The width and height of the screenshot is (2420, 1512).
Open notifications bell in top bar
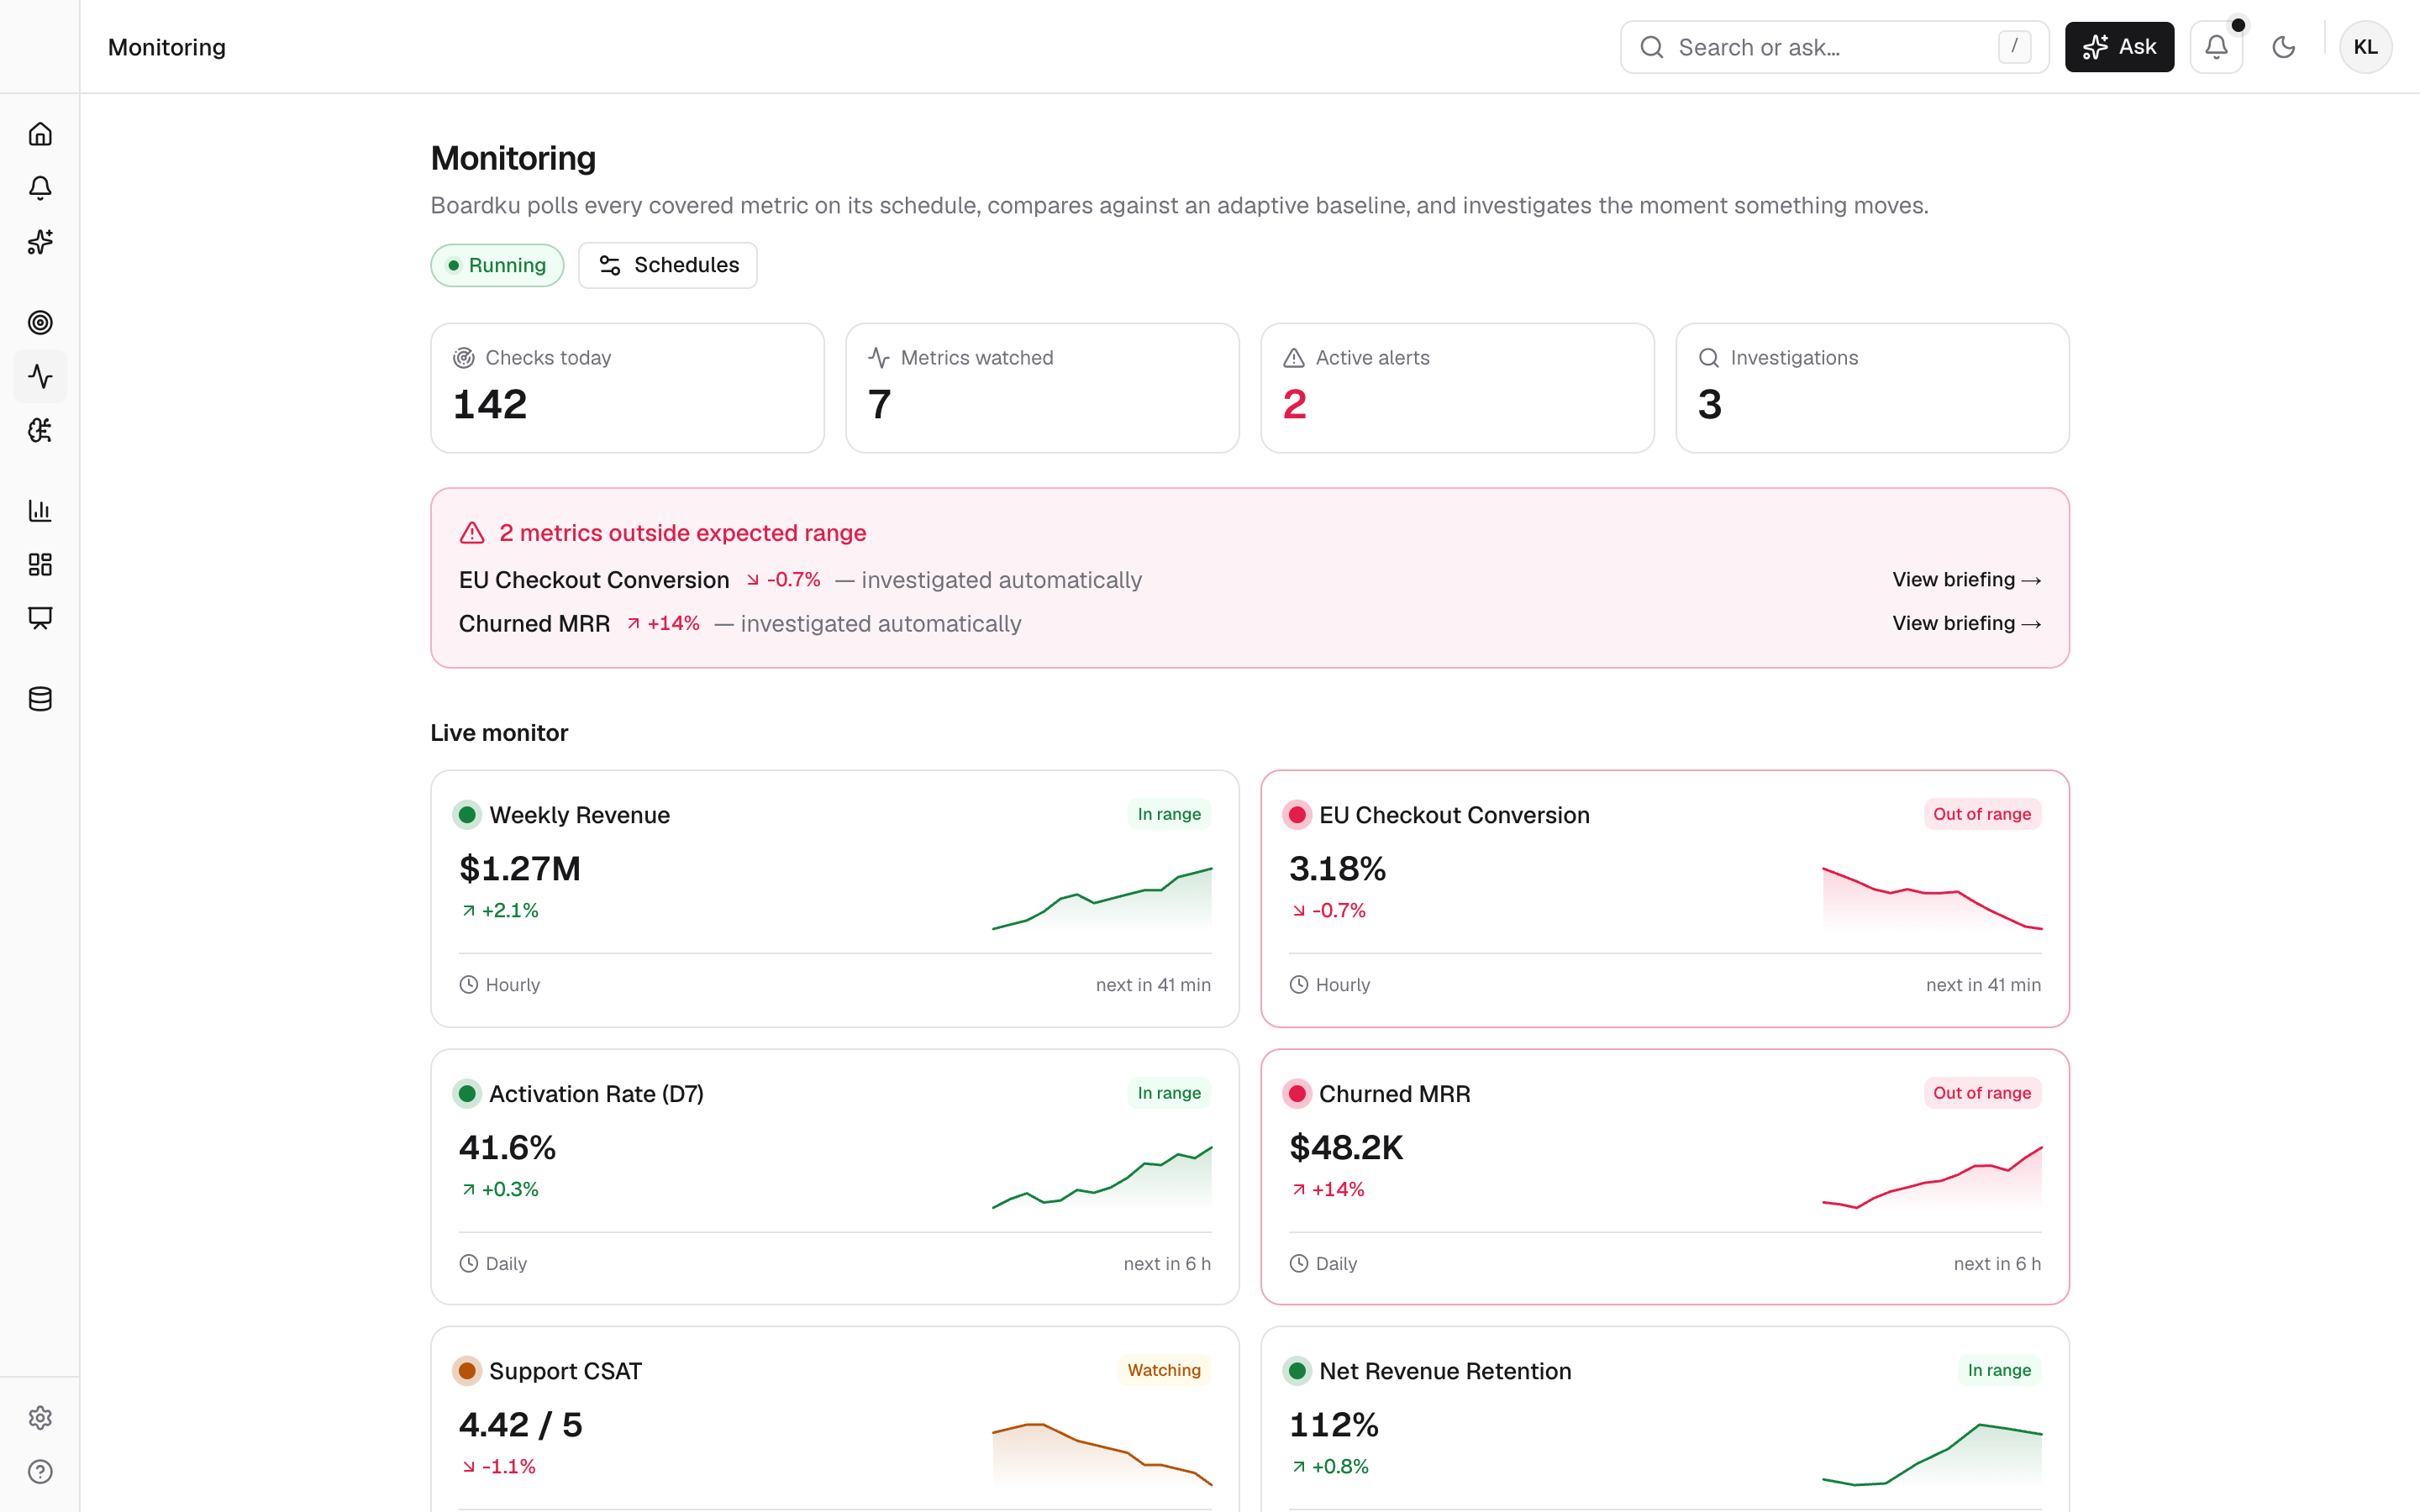coord(2216,47)
